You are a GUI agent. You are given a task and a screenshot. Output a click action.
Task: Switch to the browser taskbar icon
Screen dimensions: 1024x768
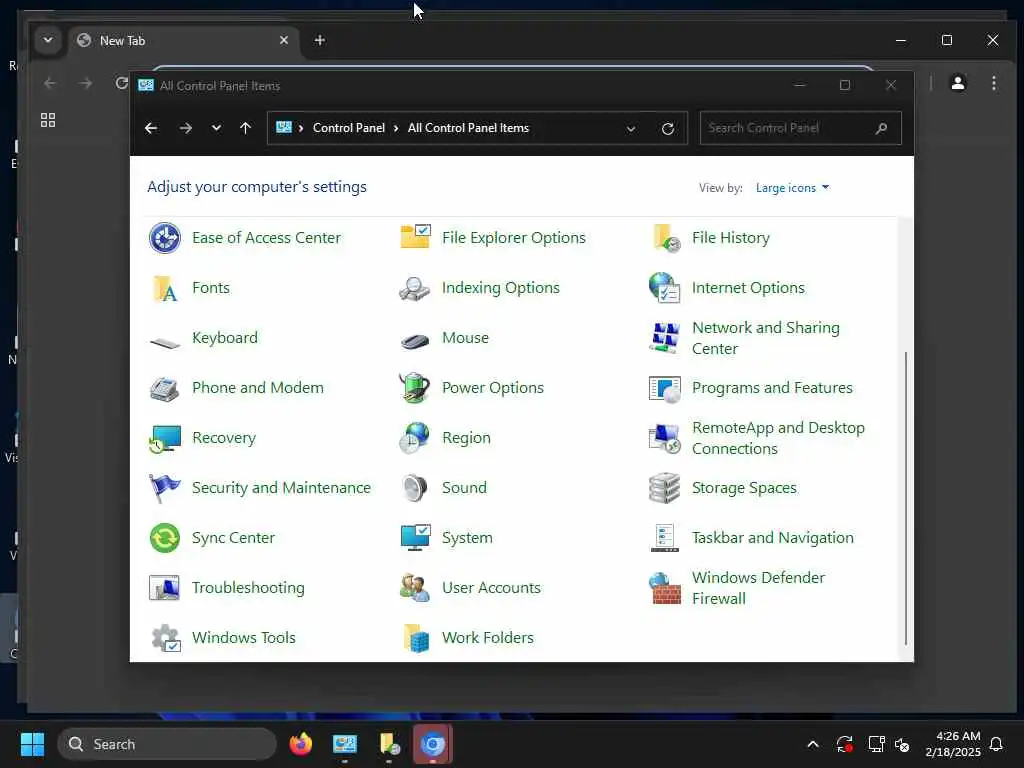coord(432,744)
